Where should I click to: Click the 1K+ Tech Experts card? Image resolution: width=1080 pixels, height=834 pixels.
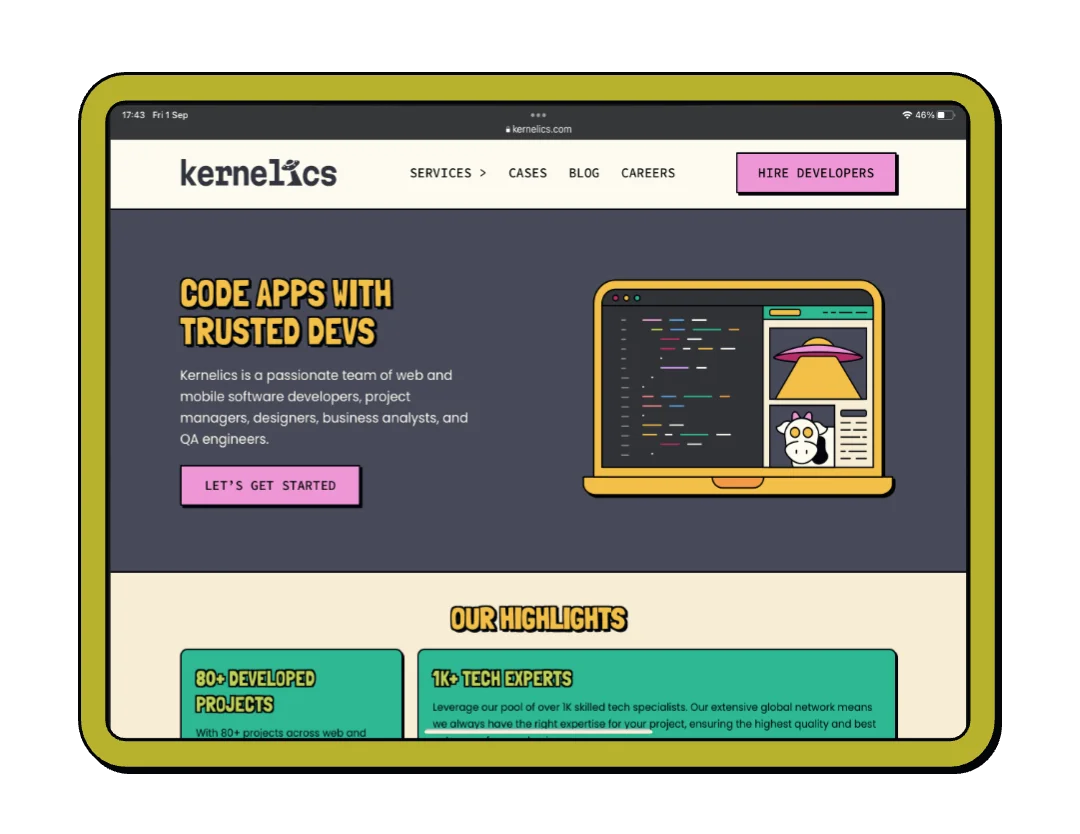[657, 694]
